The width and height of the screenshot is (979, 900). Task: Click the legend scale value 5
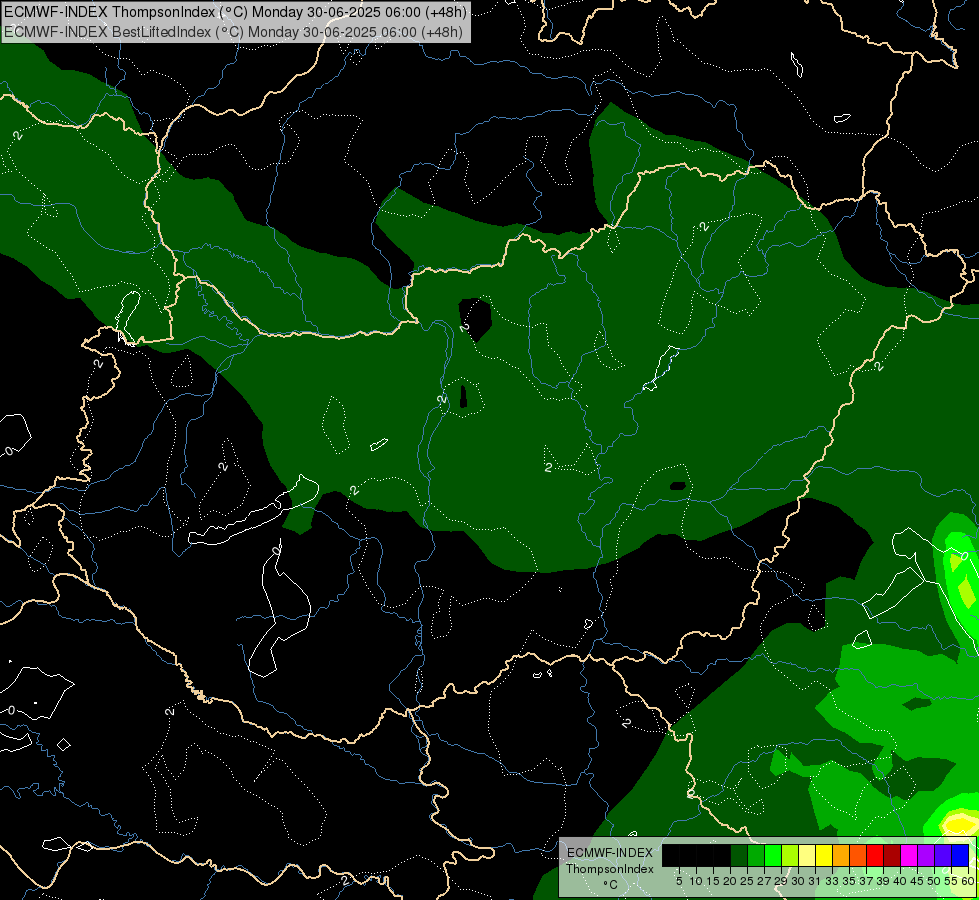(679, 881)
